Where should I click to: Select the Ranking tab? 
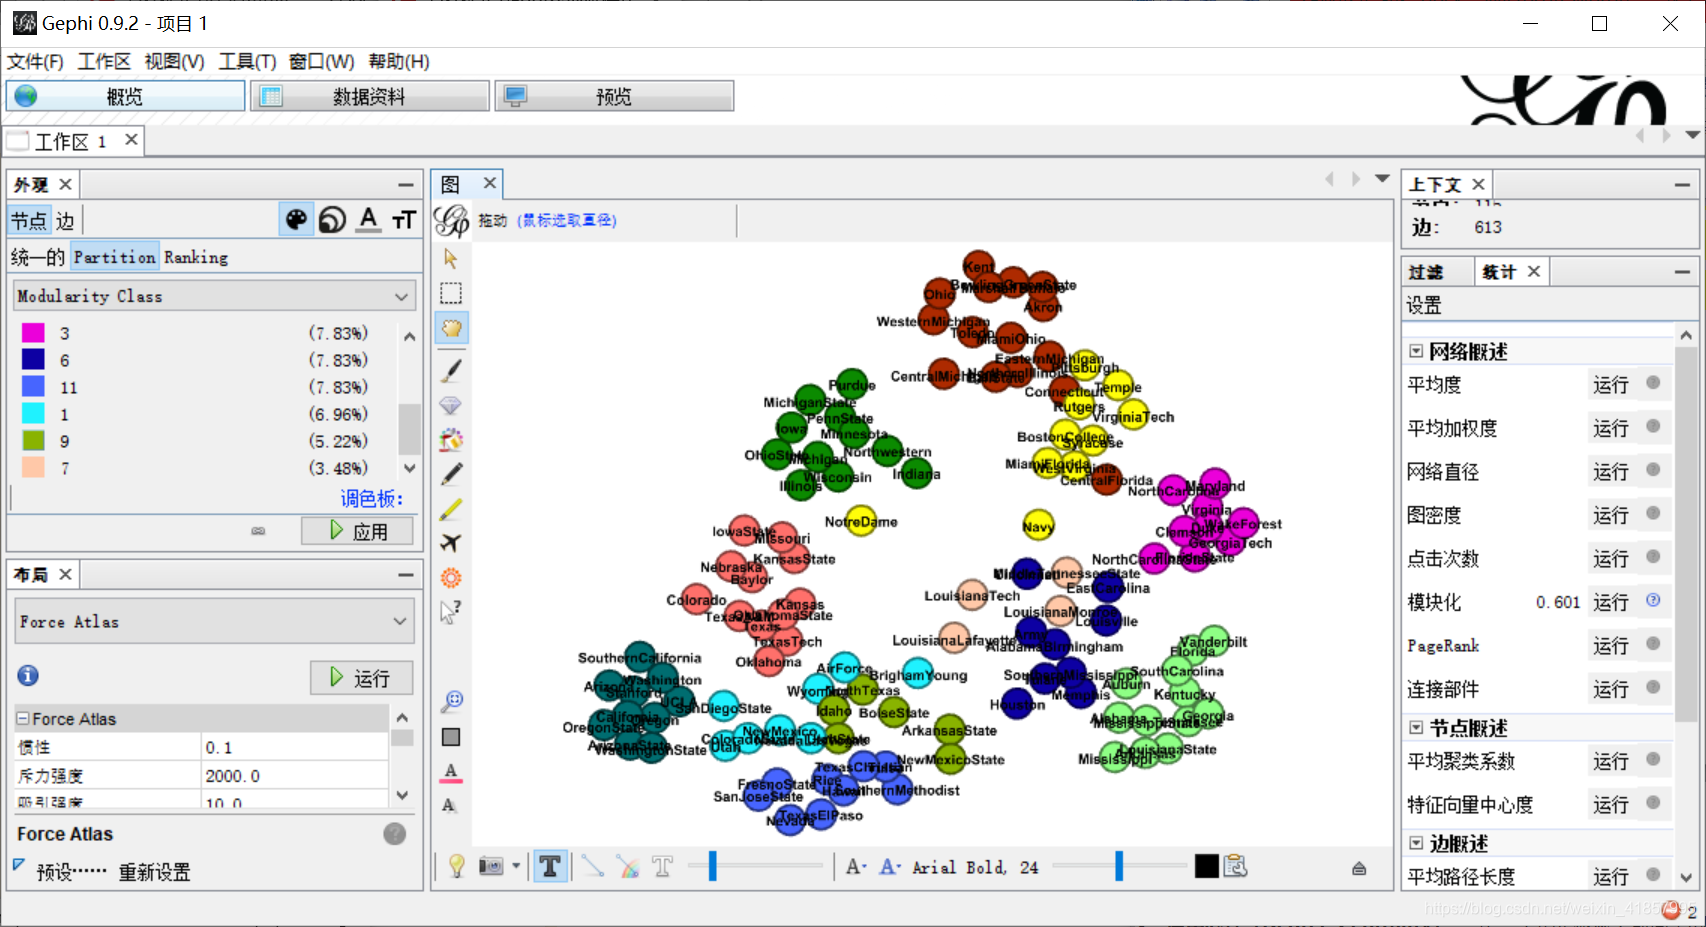196,257
